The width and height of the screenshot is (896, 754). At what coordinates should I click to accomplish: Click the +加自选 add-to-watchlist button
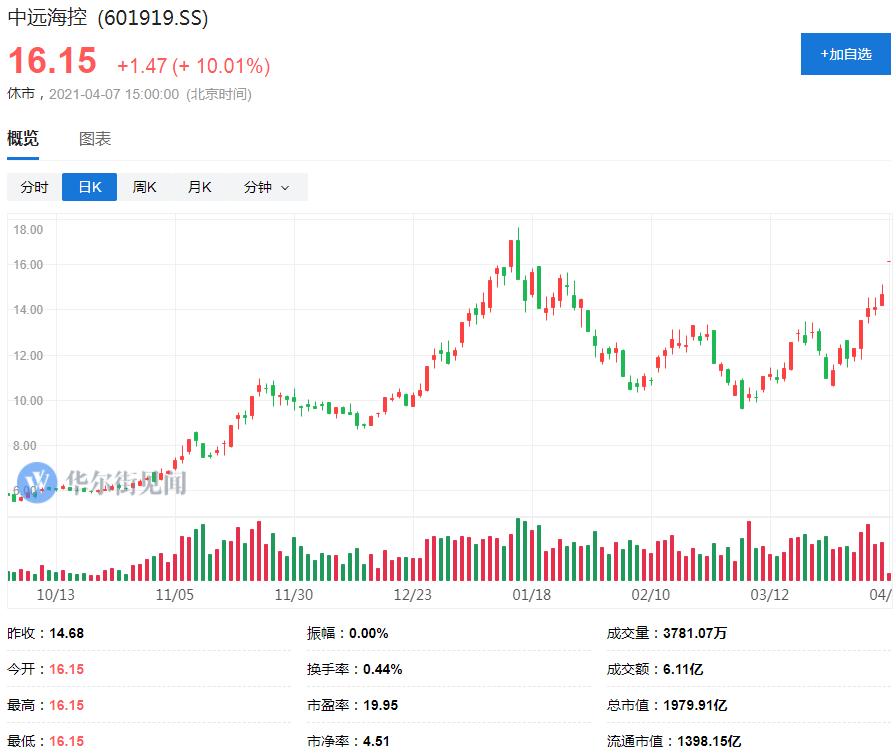(845, 54)
